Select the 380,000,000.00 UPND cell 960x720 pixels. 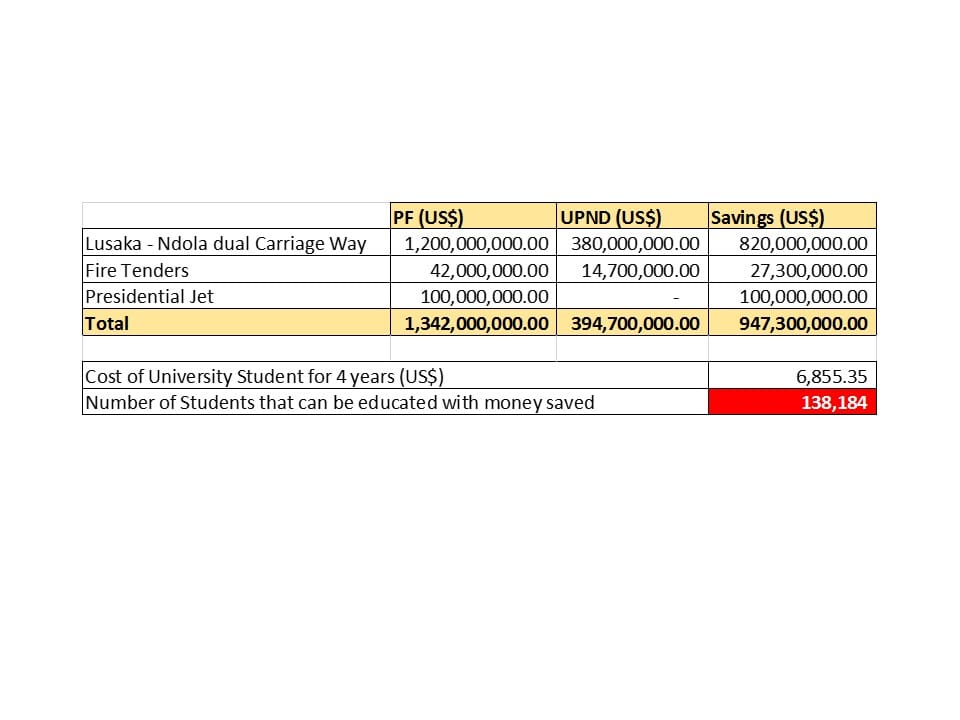click(632, 243)
